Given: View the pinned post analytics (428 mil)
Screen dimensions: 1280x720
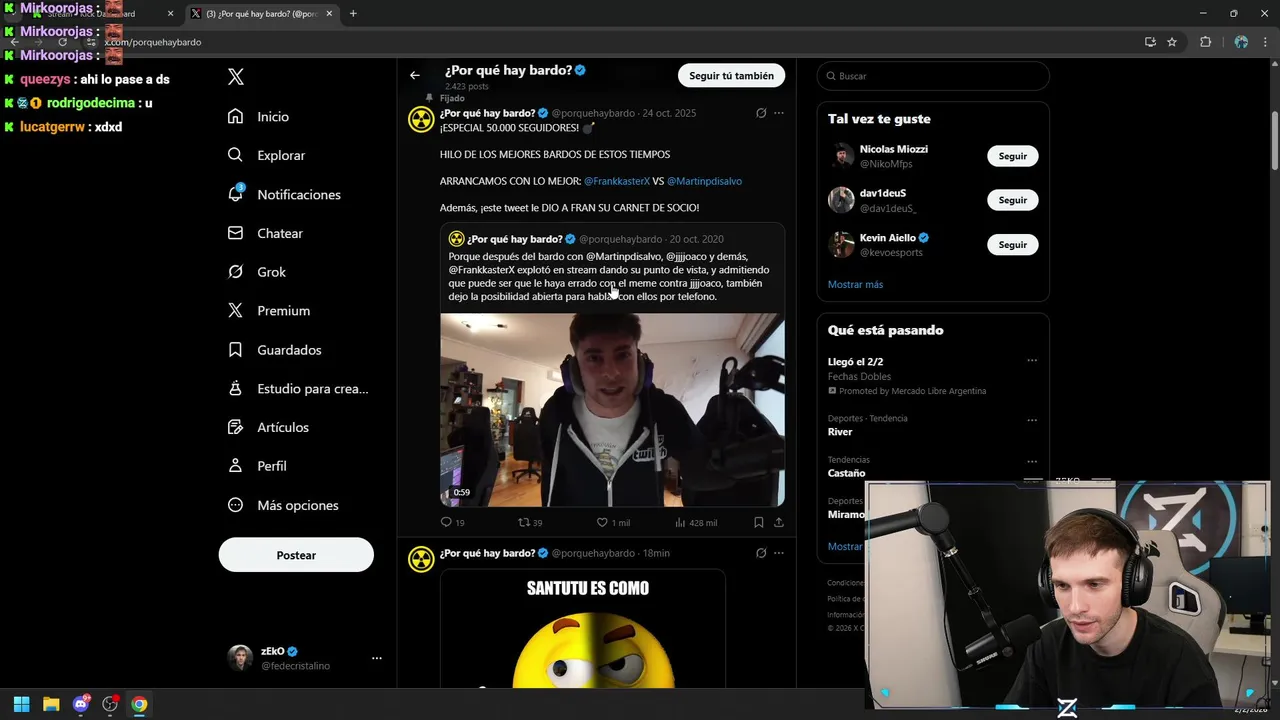Looking at the screenshot, I should pos(696,522).
